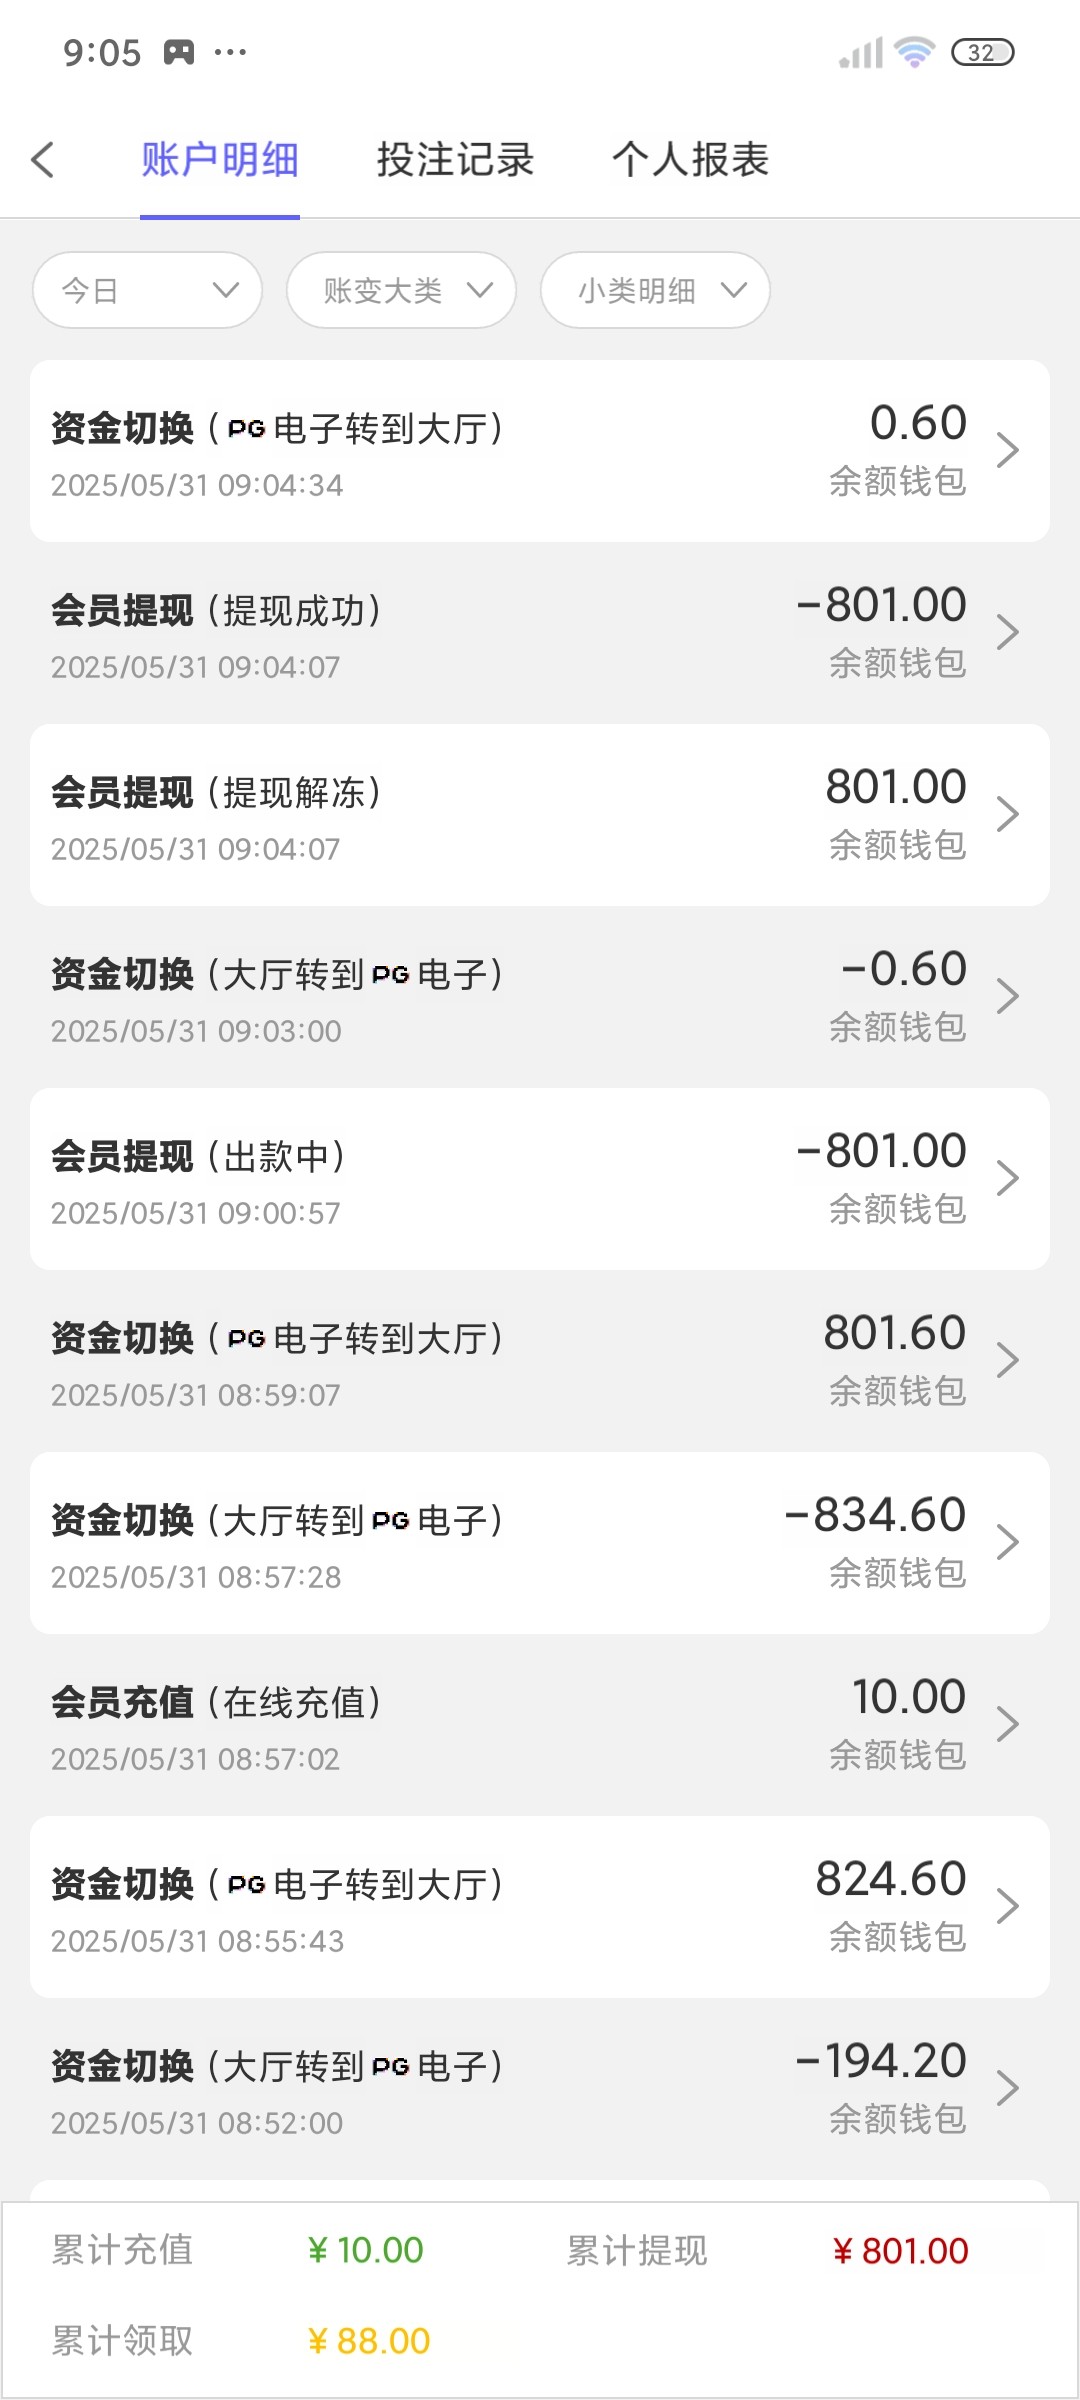Expand the 今日 date filter dropdown

click(x=148, y=290)
